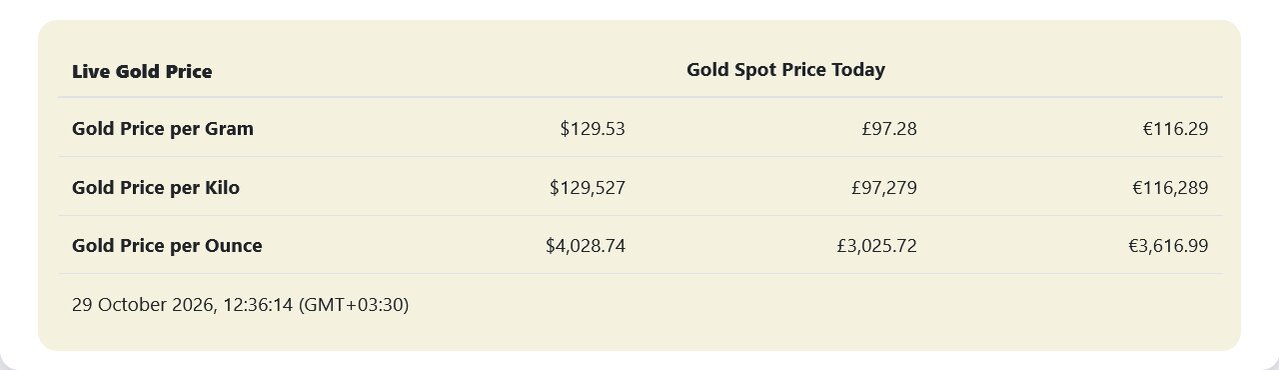
Task: Click the €116,289 per kilo value
Action: tap(1170, 187)
